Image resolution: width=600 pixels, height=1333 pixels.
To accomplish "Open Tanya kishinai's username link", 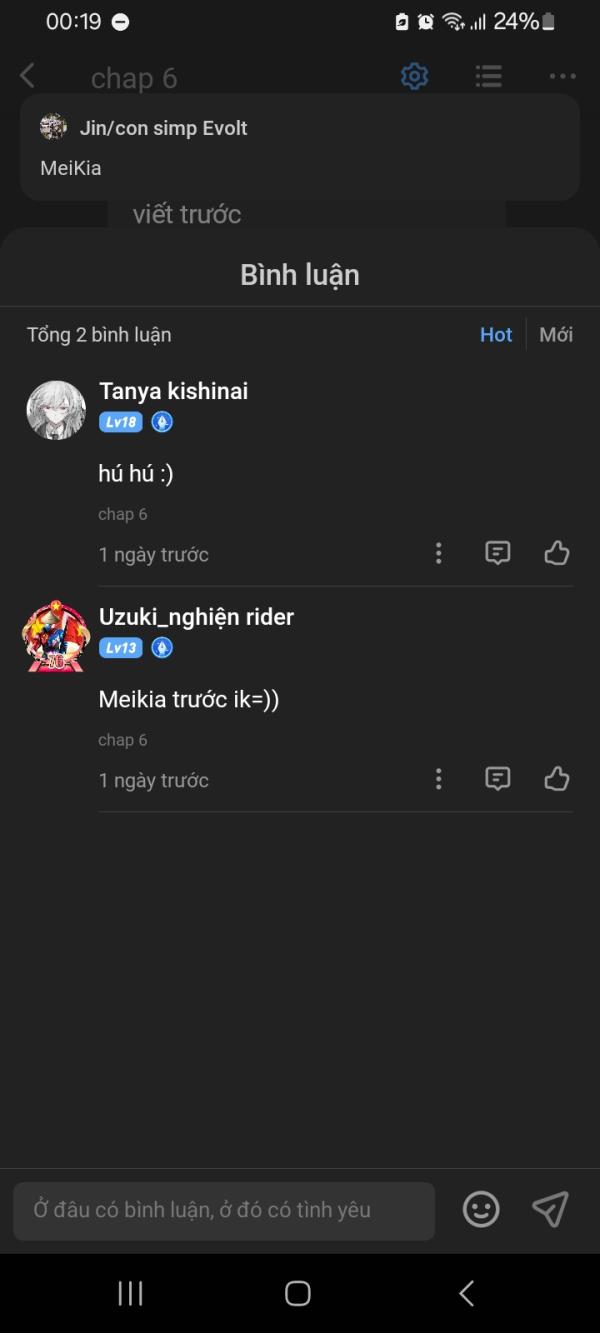I will [x=173, y=391].
